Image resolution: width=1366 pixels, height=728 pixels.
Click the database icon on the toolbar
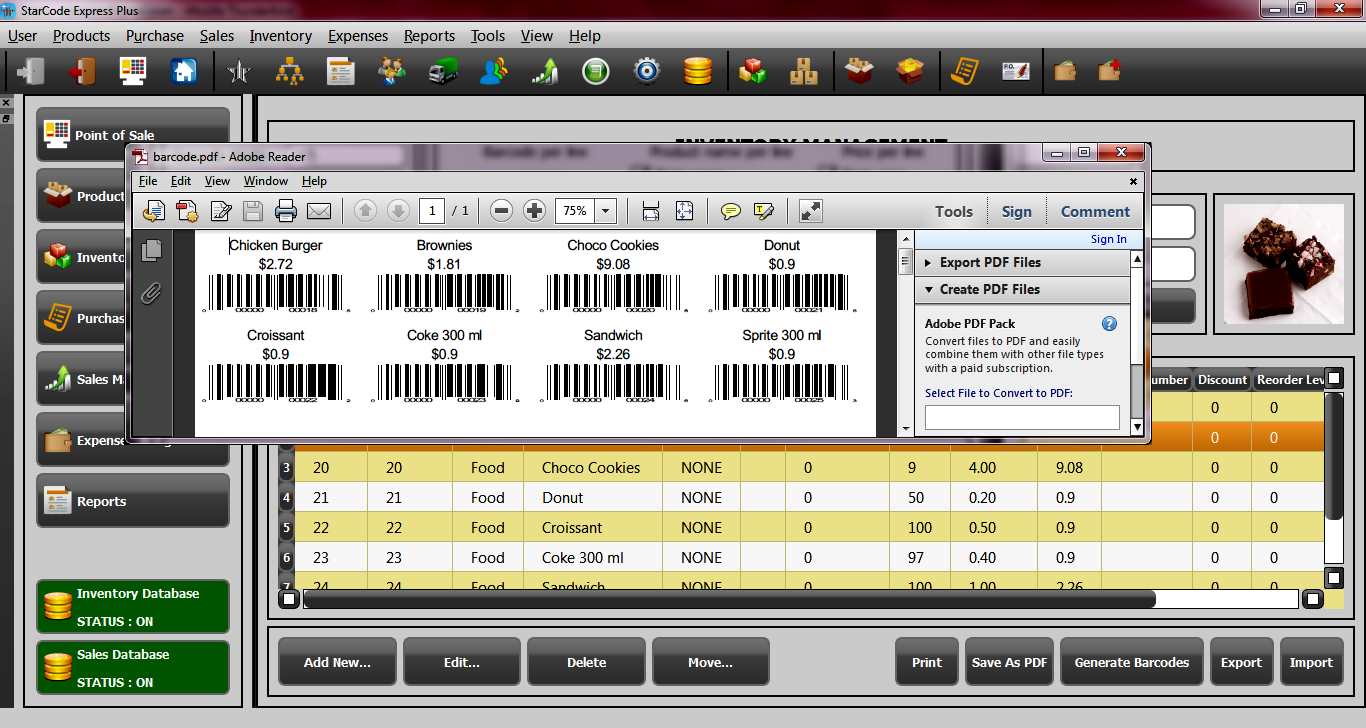[x=698, y=70]
